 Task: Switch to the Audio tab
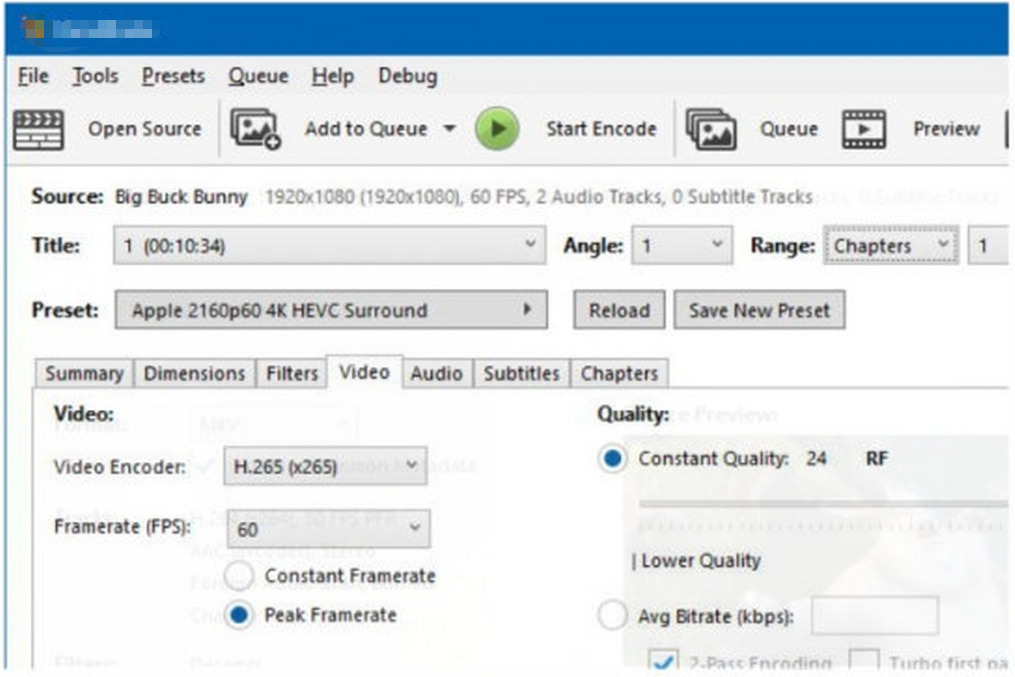tap(437, 373)
